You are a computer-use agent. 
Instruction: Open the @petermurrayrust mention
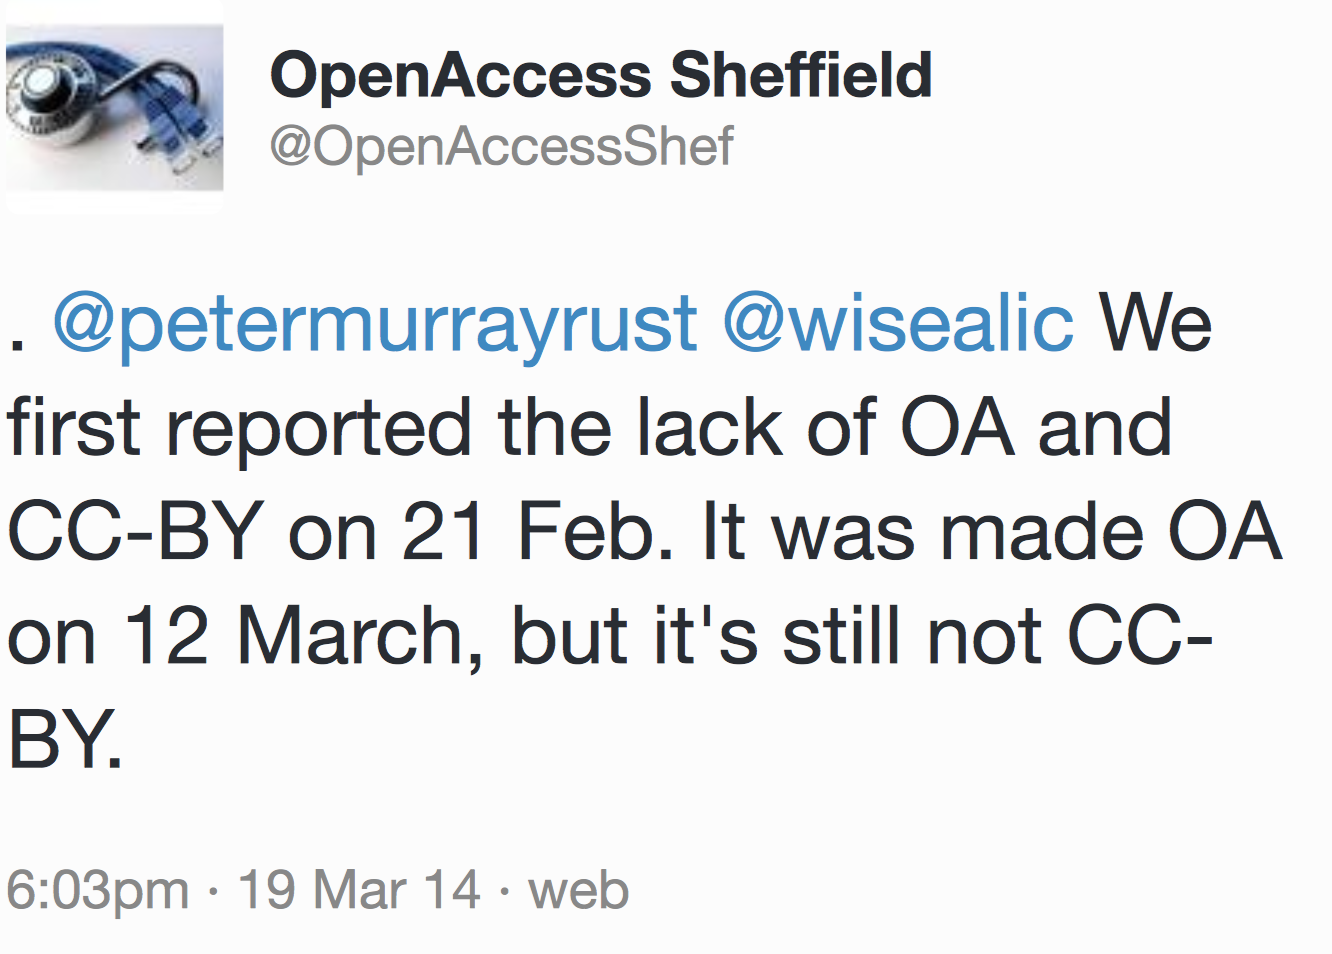point(374,324)
